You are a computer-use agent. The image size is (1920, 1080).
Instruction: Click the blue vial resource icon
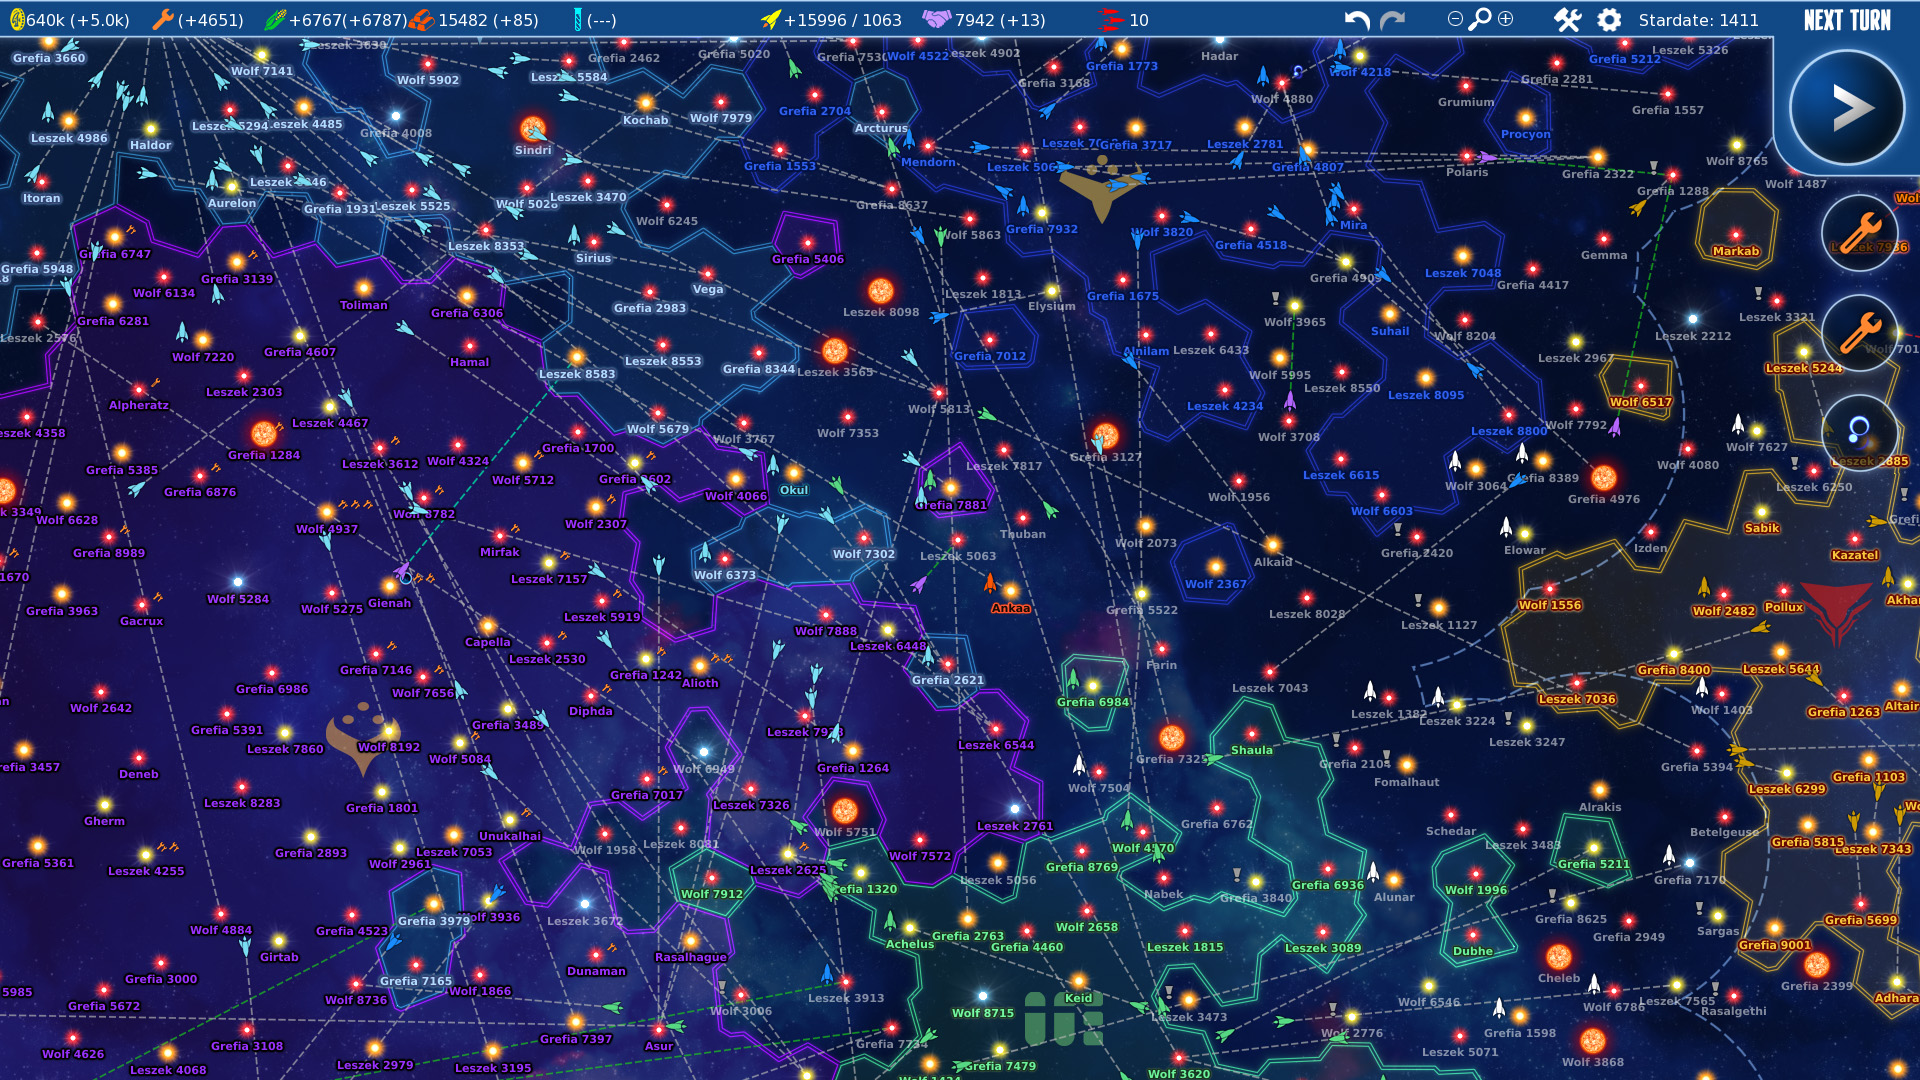578,17
